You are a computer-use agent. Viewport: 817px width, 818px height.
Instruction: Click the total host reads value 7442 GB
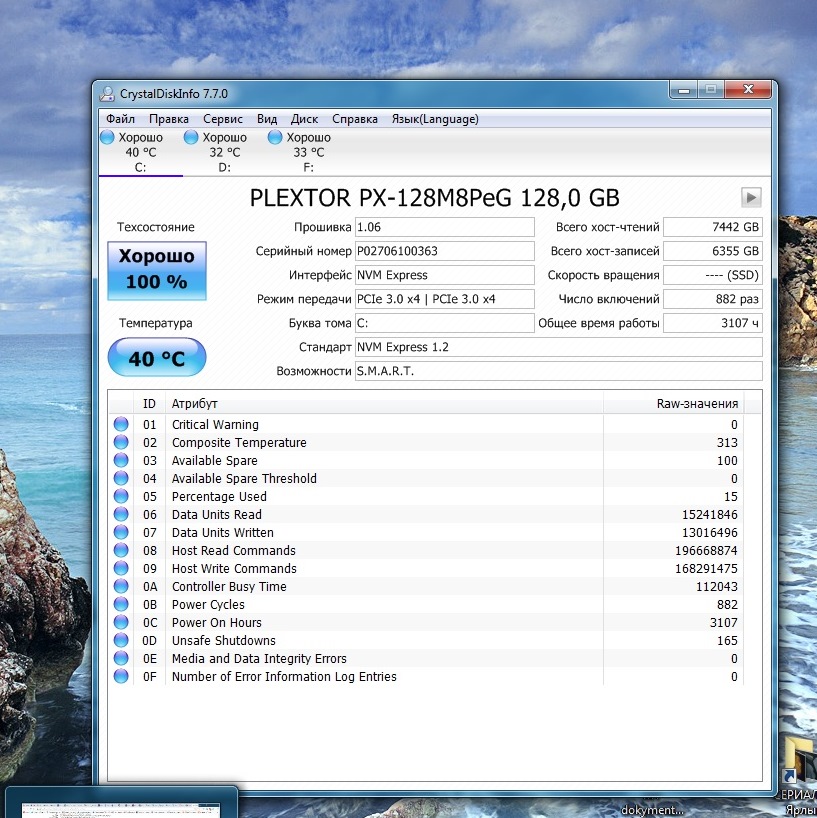coord(713,227)
